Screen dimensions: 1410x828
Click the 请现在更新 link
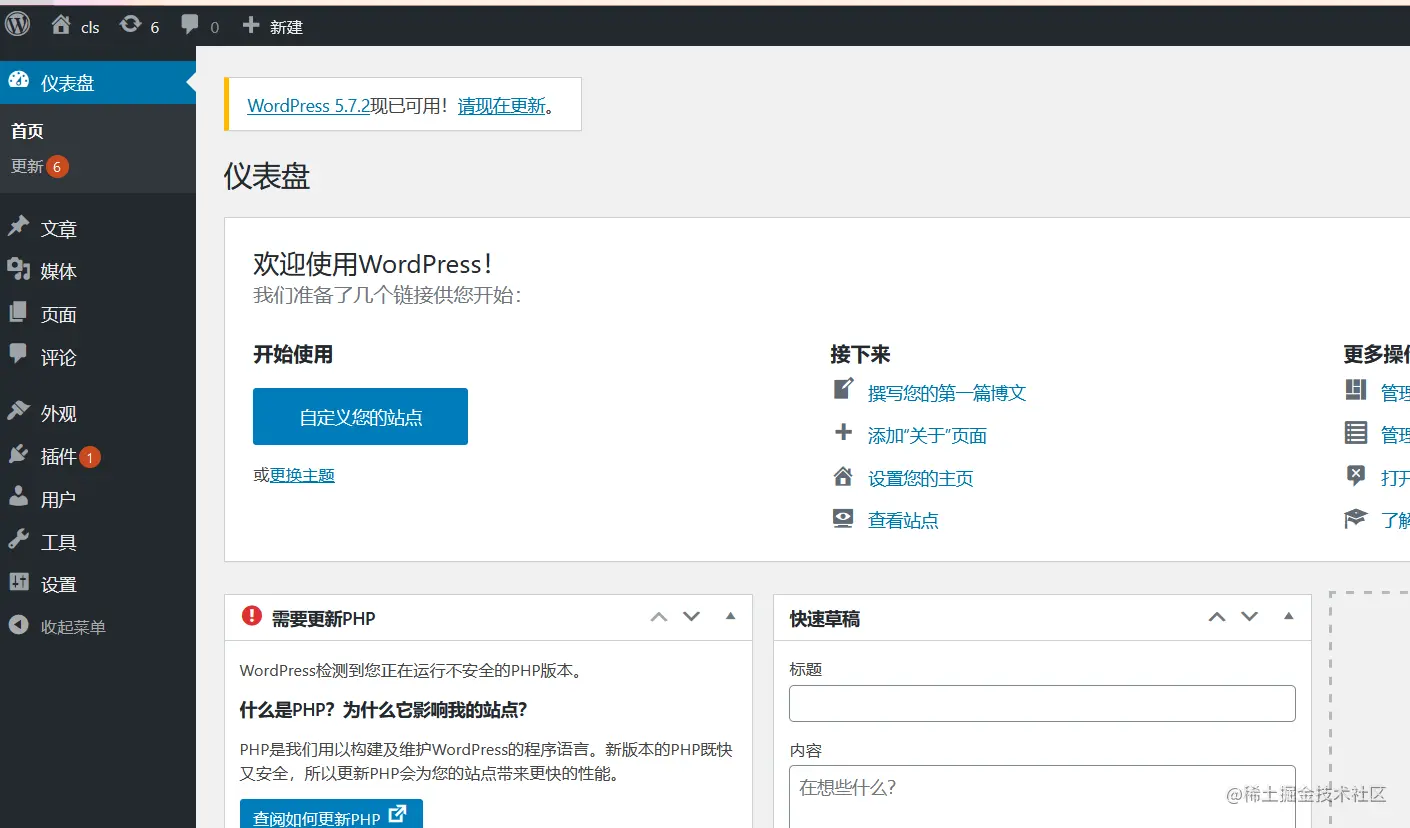502,105
